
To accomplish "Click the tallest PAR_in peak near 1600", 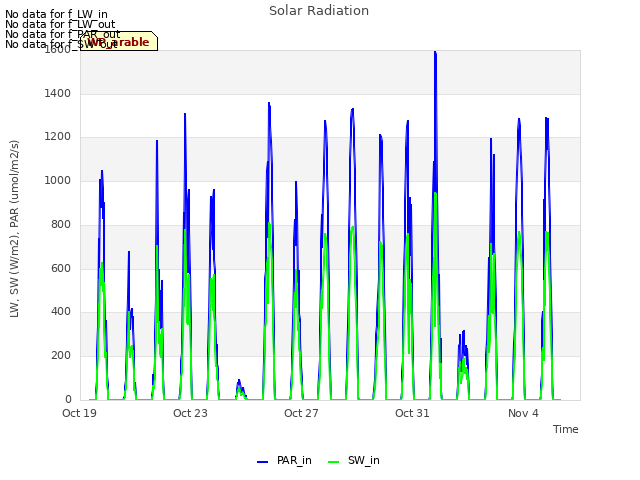I will pos(435,52).
